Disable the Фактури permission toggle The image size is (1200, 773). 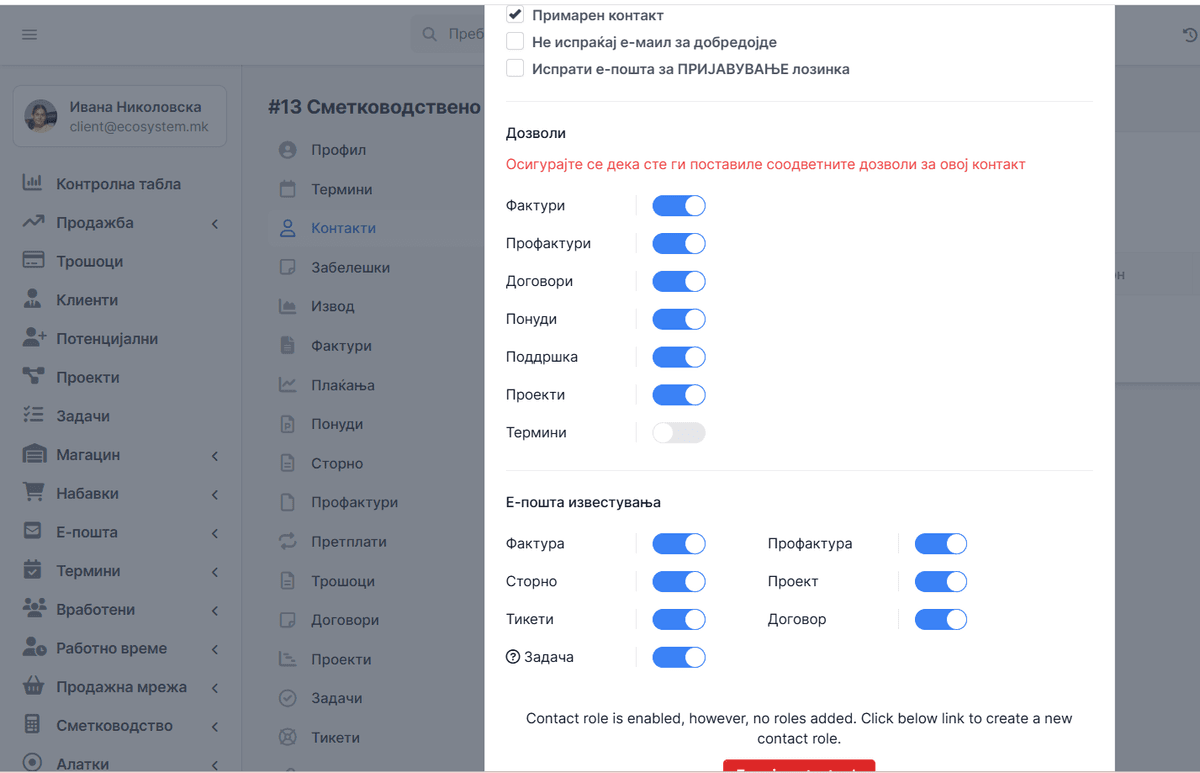[x=679, y=205]
